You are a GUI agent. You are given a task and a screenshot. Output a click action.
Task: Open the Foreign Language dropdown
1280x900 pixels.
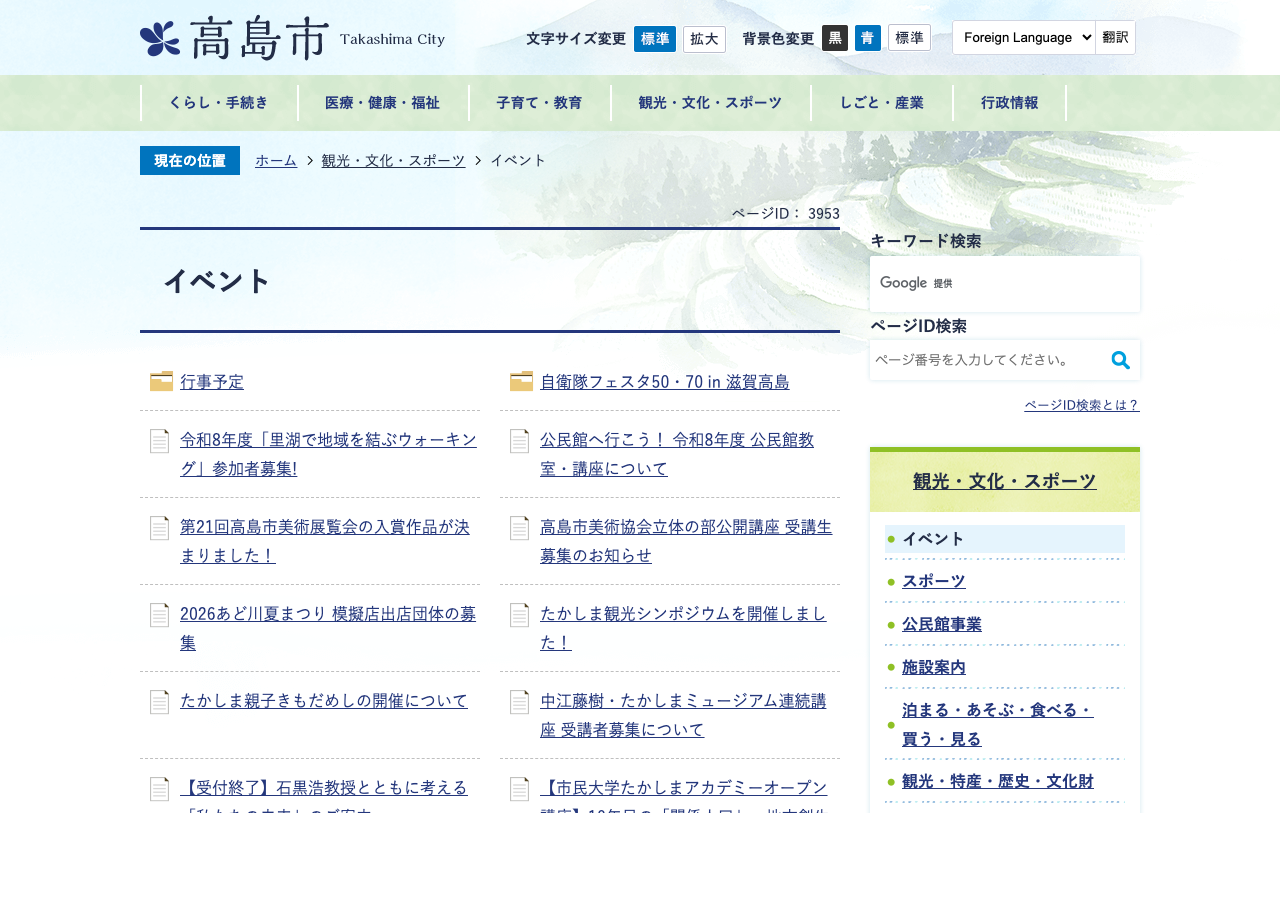coord(1024,37)
